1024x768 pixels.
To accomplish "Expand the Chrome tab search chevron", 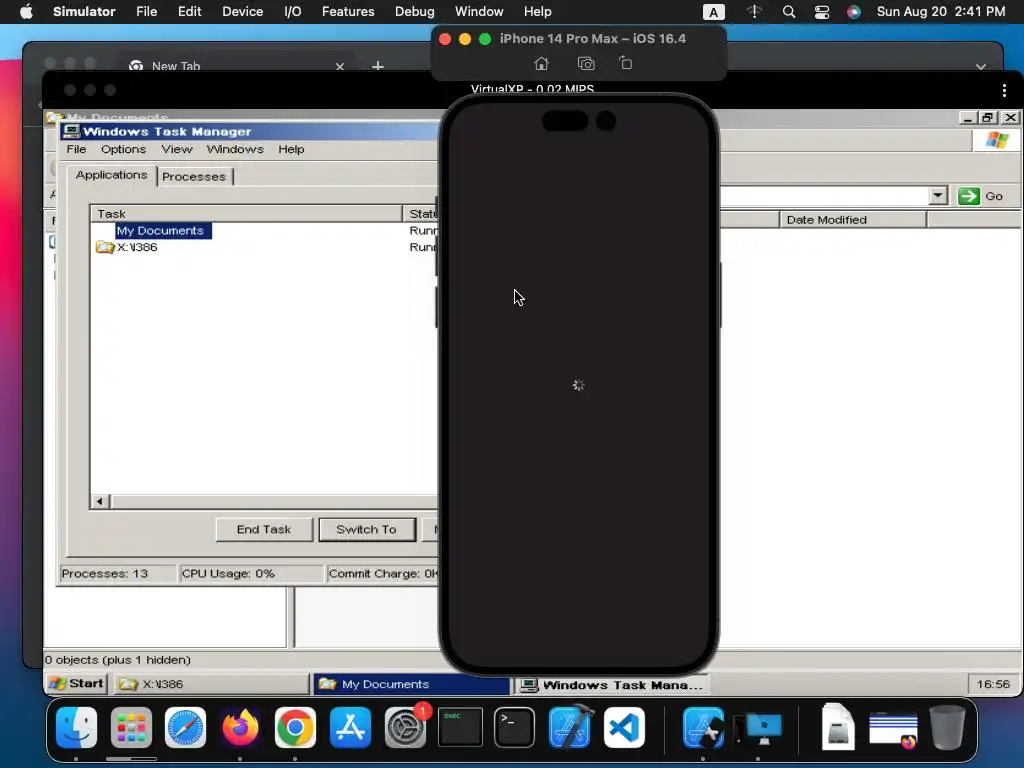I will [x=981, y=66].
